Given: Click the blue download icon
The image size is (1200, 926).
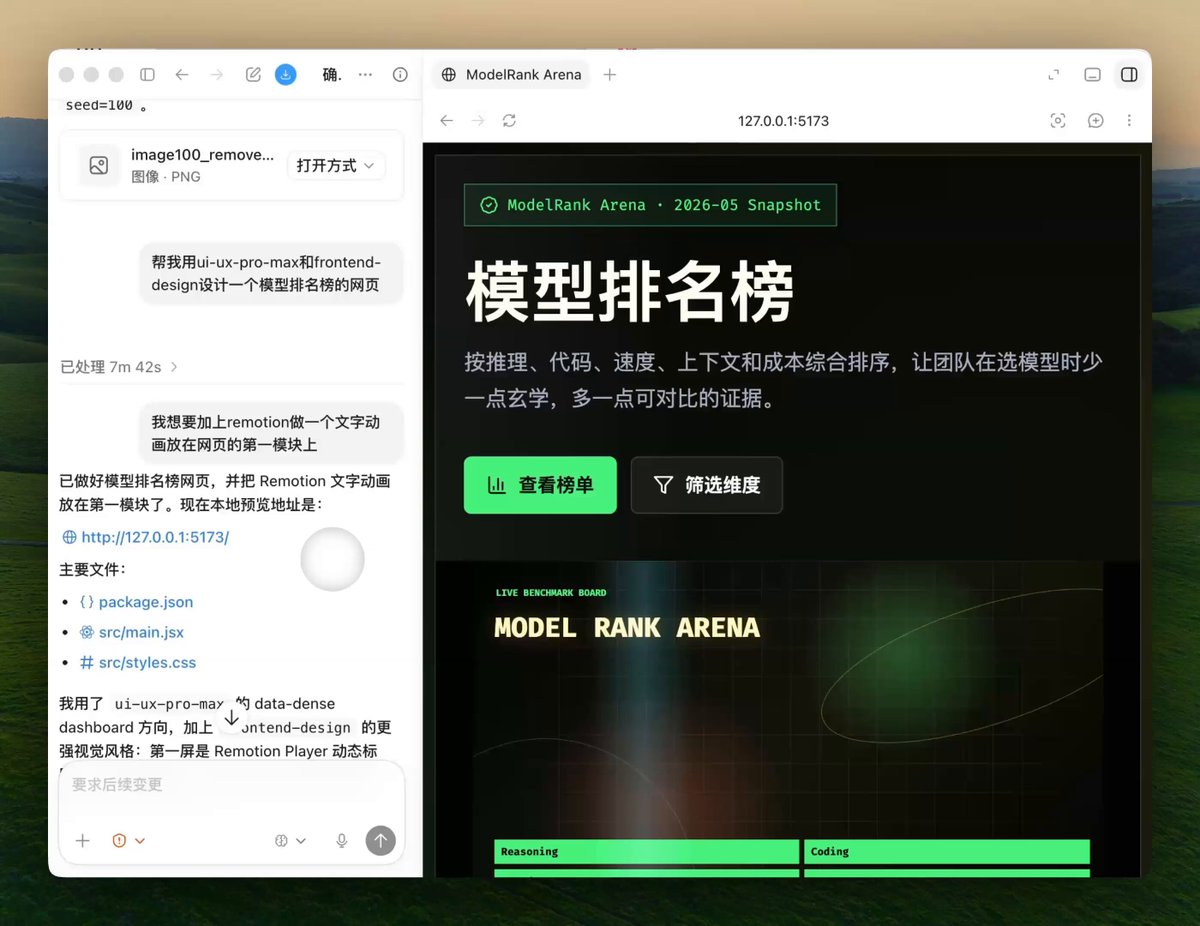Looking at the screenshot, I should (286, 75).
